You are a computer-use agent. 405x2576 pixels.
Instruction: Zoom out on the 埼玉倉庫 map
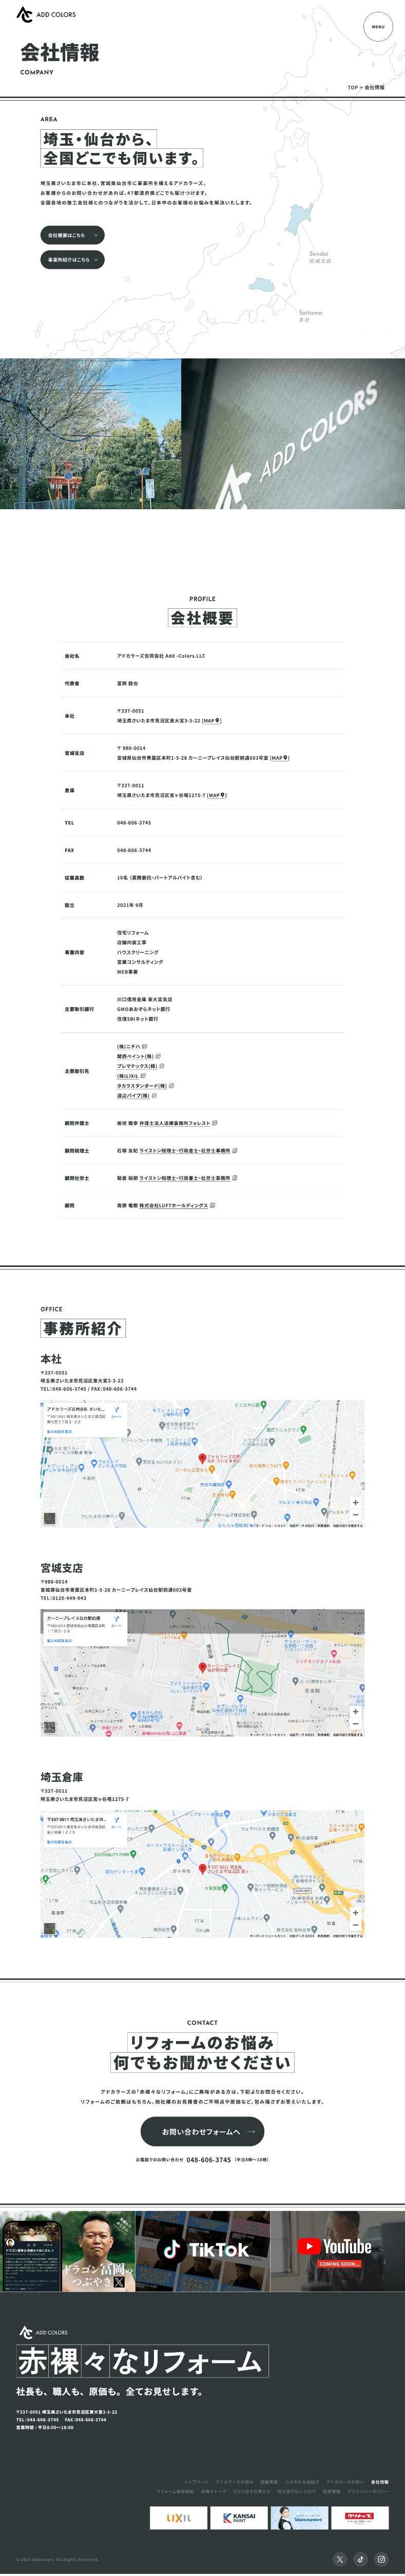click(355, 1925)
